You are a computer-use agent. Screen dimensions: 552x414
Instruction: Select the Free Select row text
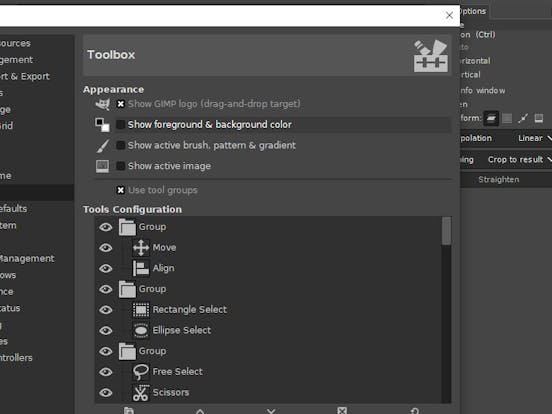177,372
